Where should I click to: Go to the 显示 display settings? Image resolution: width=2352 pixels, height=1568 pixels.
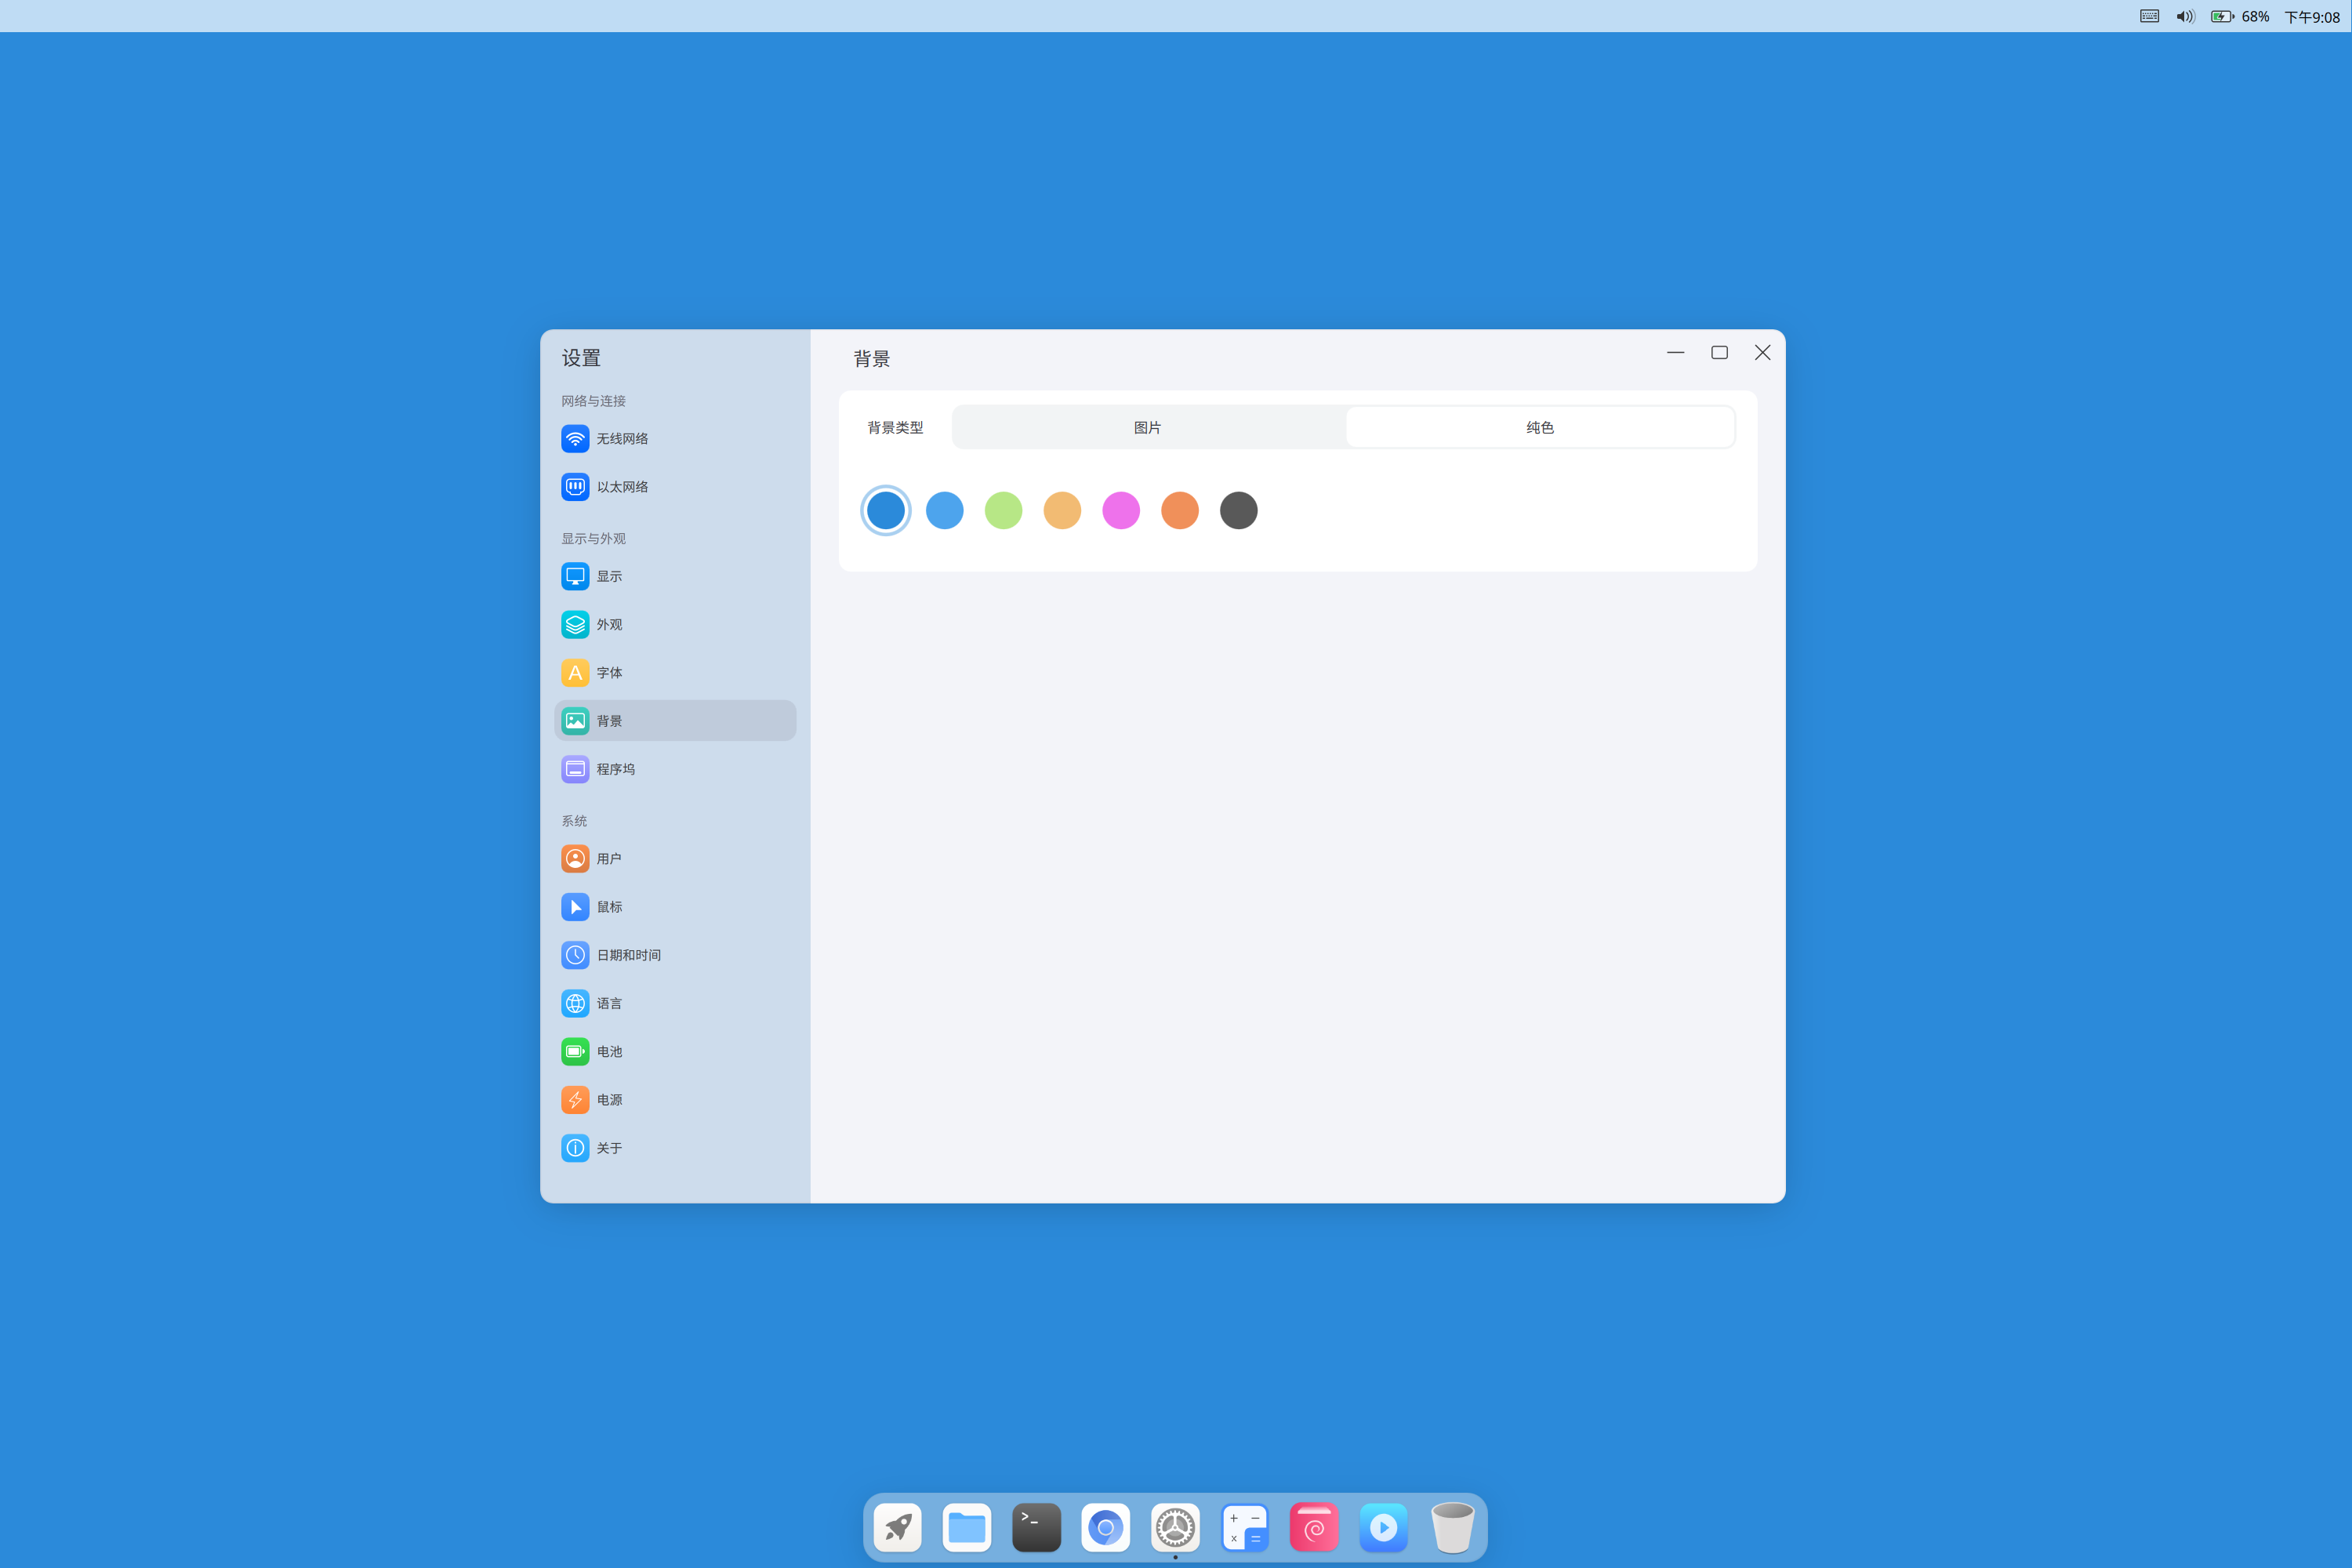pyautogui.click(x=608, y=576)
